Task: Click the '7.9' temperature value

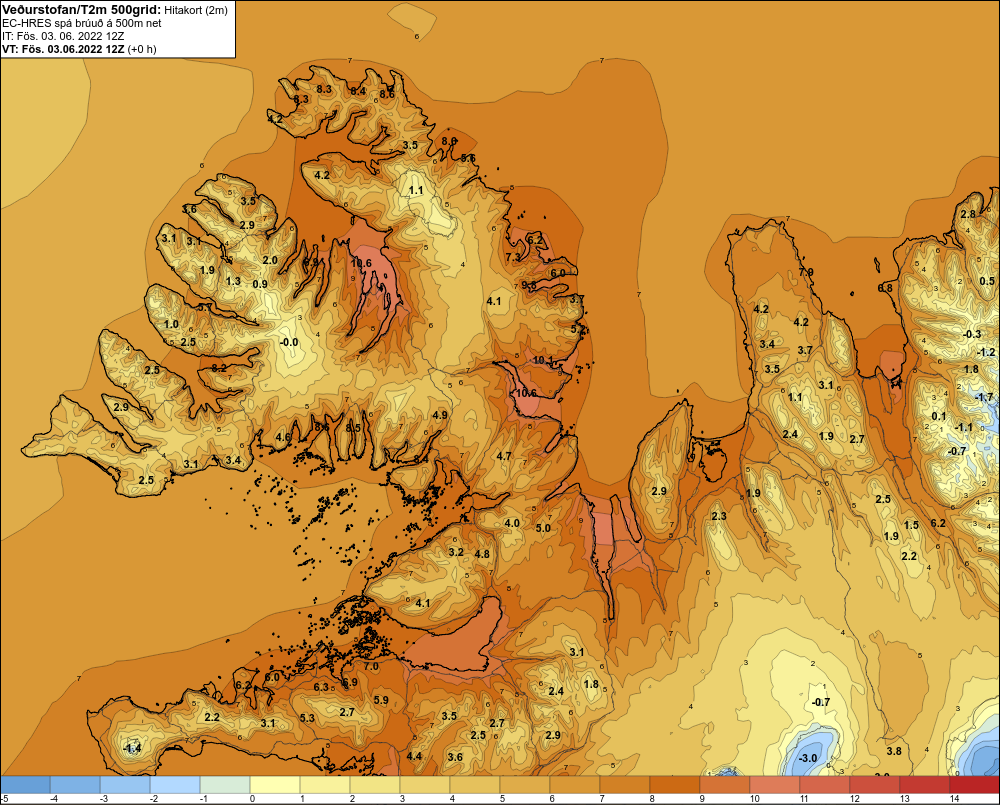Action: coord(806,272)
